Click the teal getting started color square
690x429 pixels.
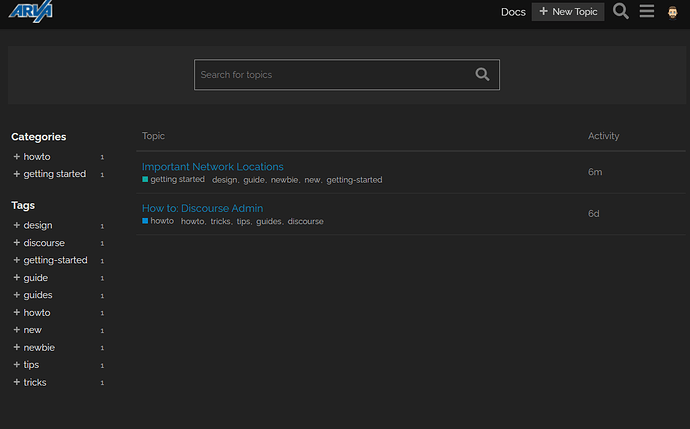pos(145,179)
